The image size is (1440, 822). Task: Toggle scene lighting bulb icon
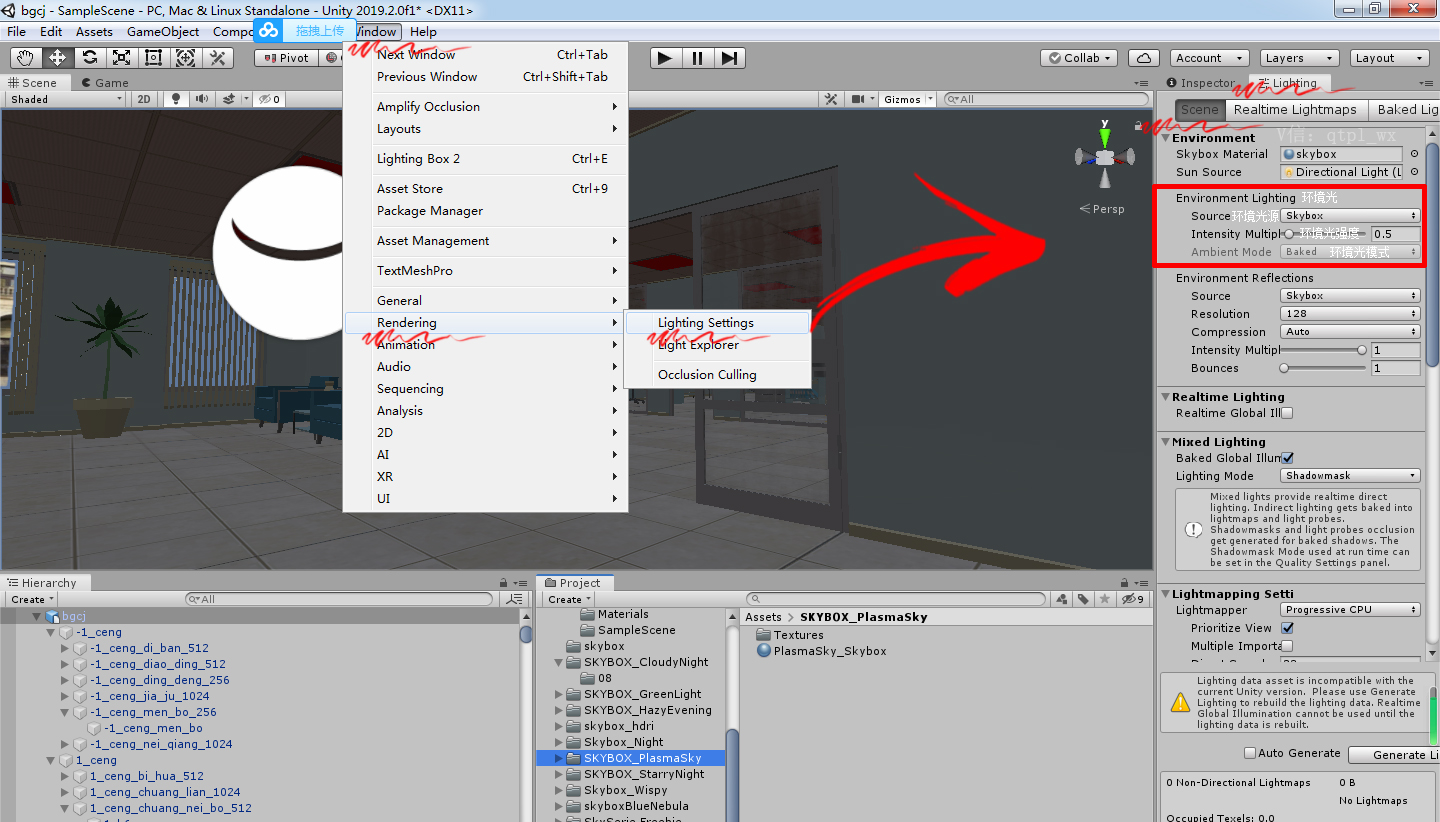click(176, 99)
